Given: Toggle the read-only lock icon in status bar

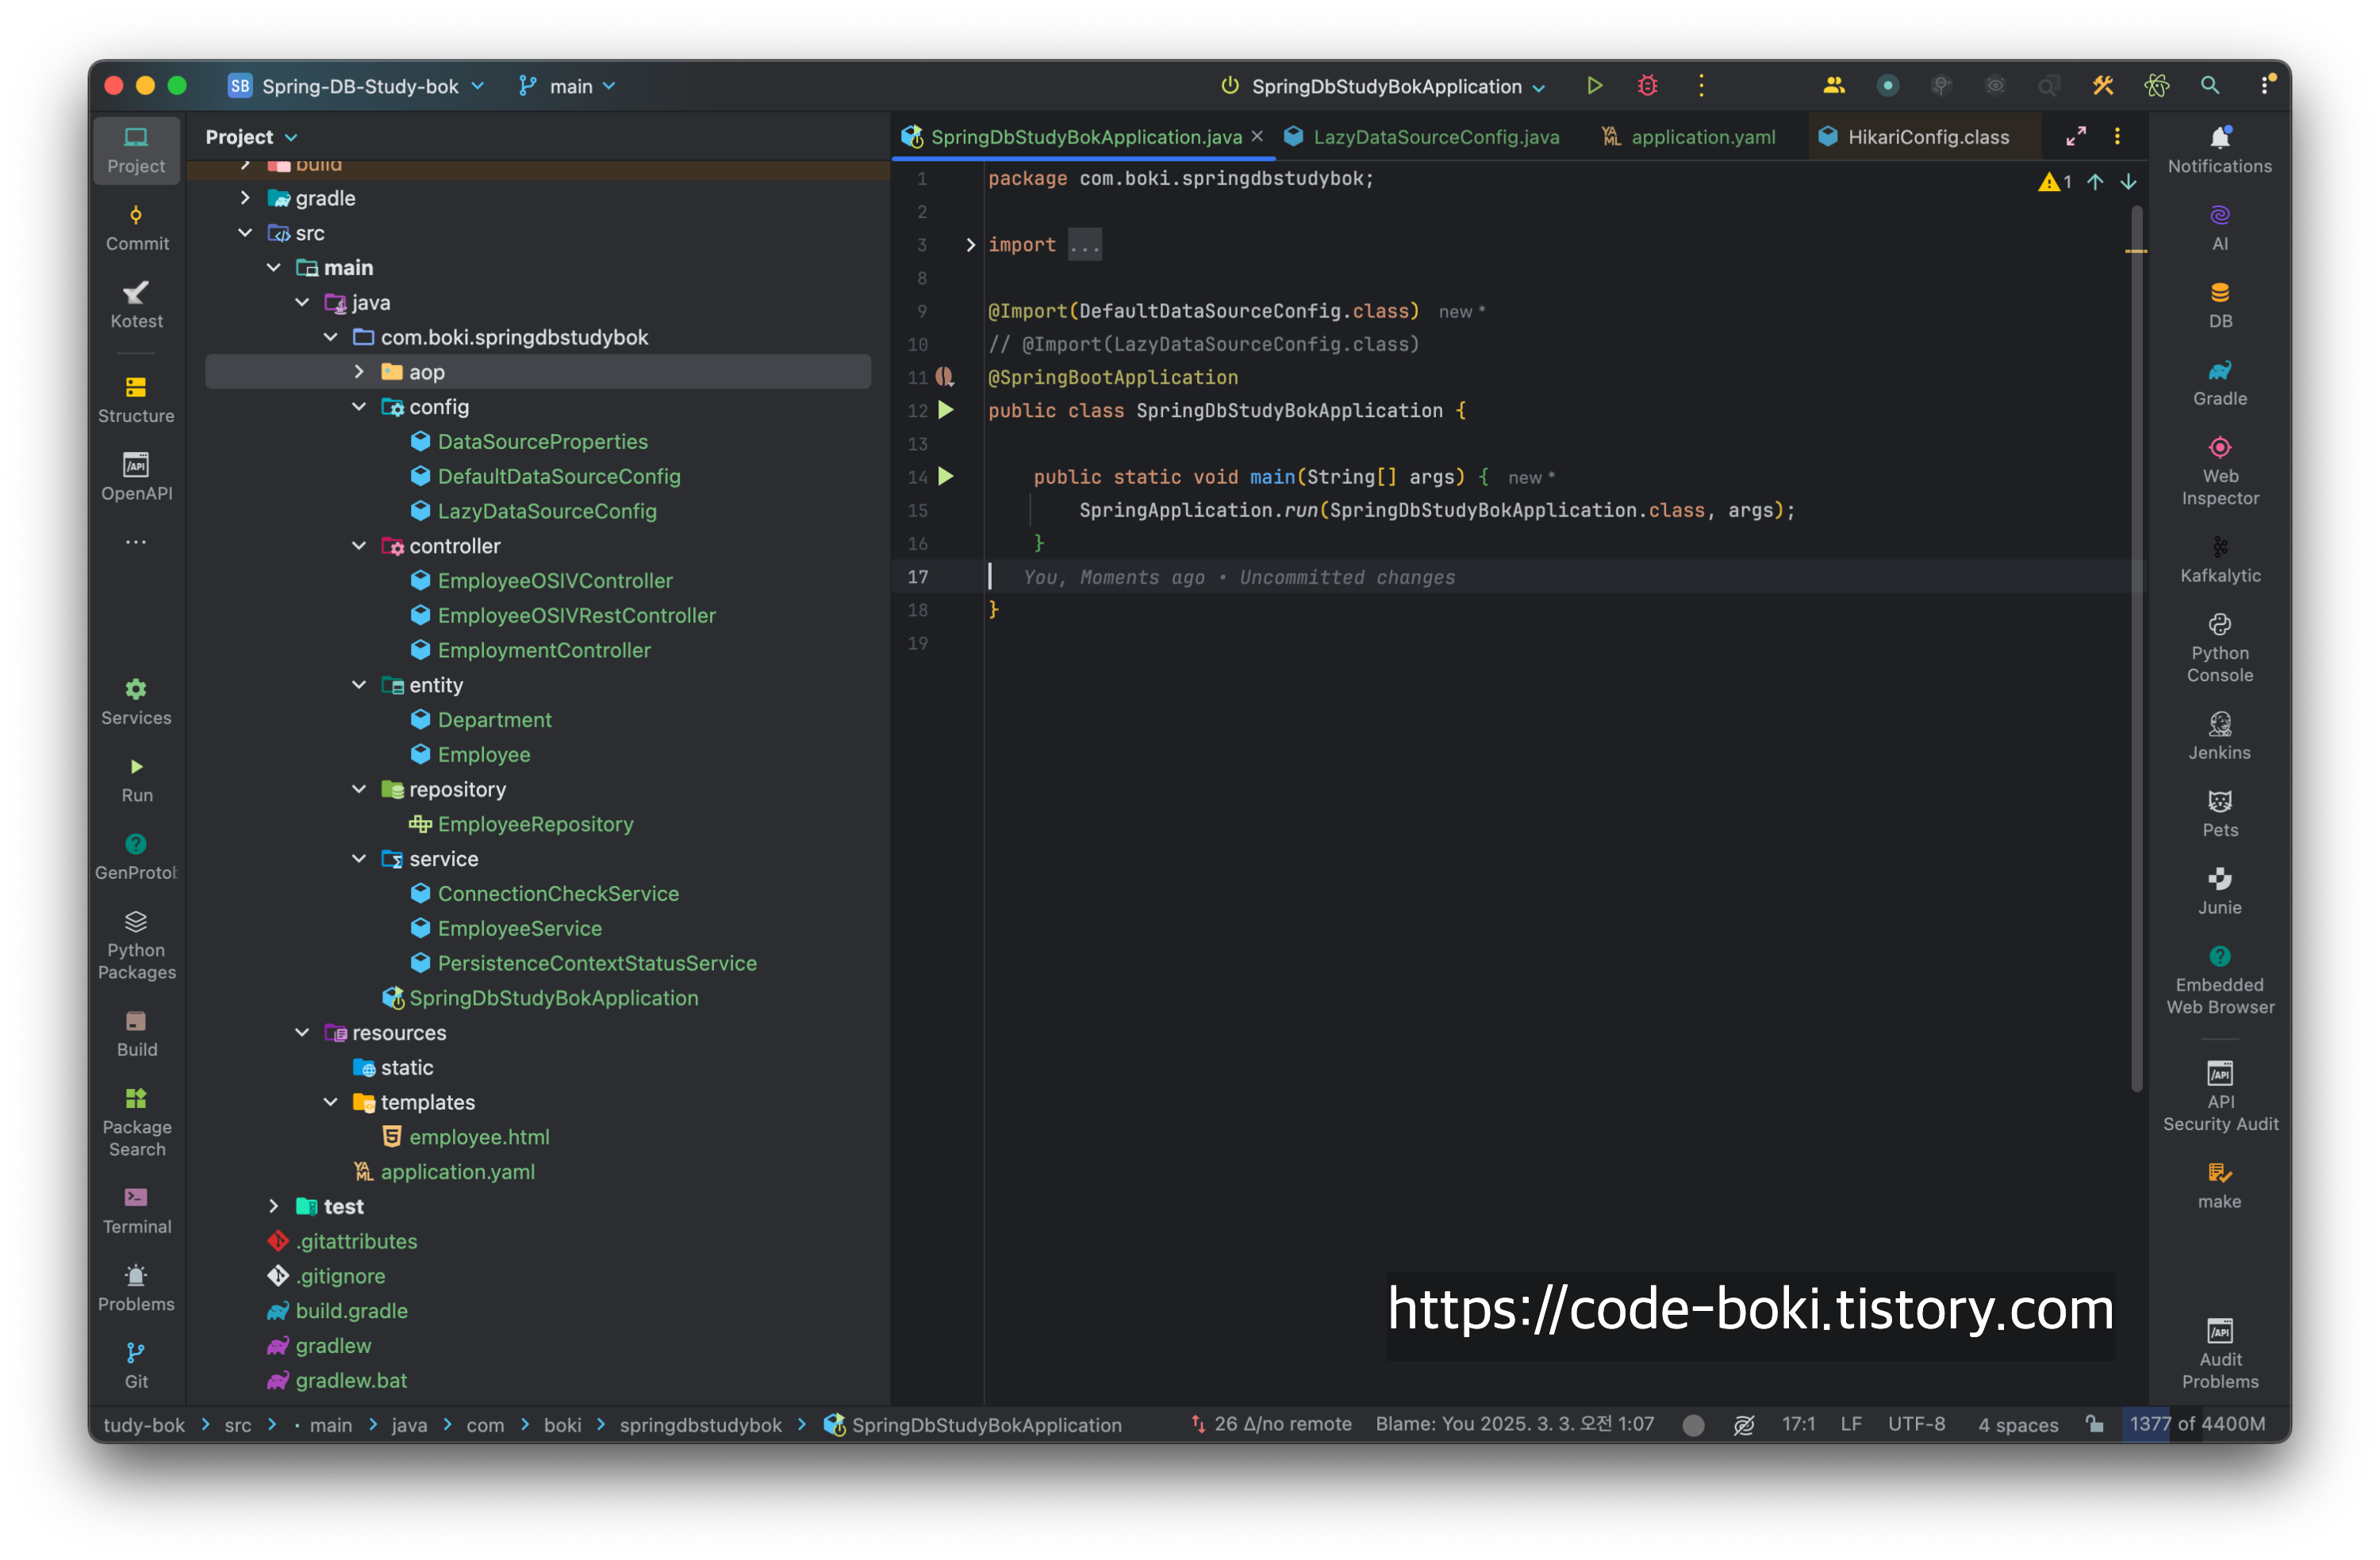Looking at the screenshot, I should pos(2094,1424).
